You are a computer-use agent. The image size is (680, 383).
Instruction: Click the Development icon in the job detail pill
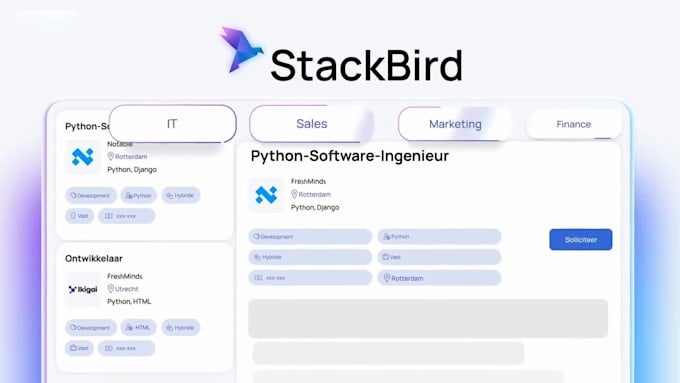coord(256,236)
